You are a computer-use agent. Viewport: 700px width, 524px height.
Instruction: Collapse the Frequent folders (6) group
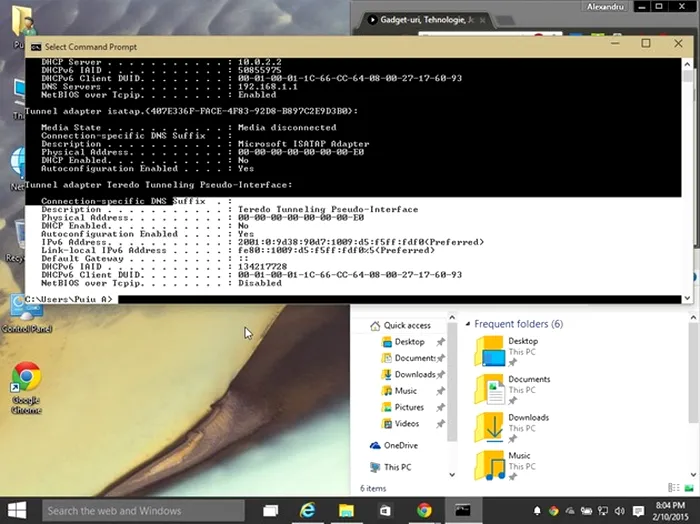467,324
